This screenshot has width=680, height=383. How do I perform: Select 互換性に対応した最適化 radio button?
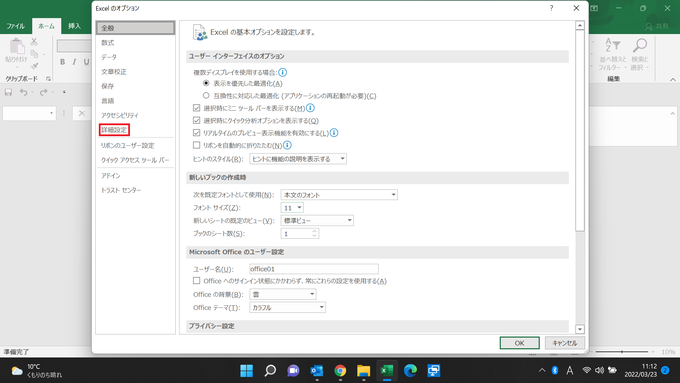[206, 95]
